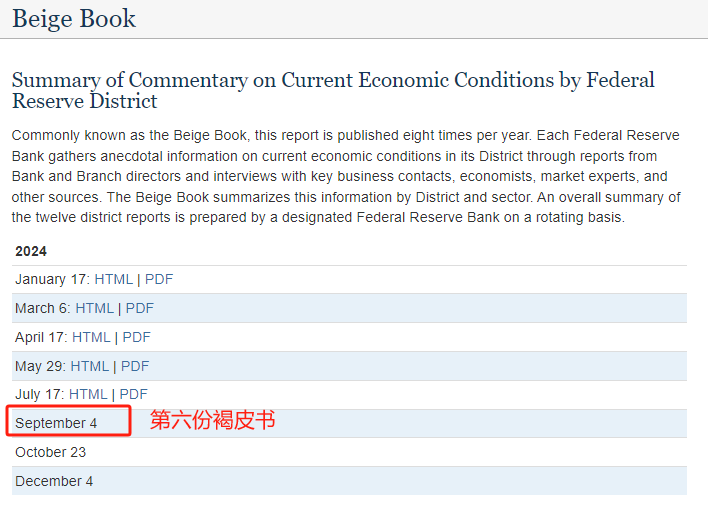Open April 17 HTML report
Screen dimensions: 708x522
(91, 337)
